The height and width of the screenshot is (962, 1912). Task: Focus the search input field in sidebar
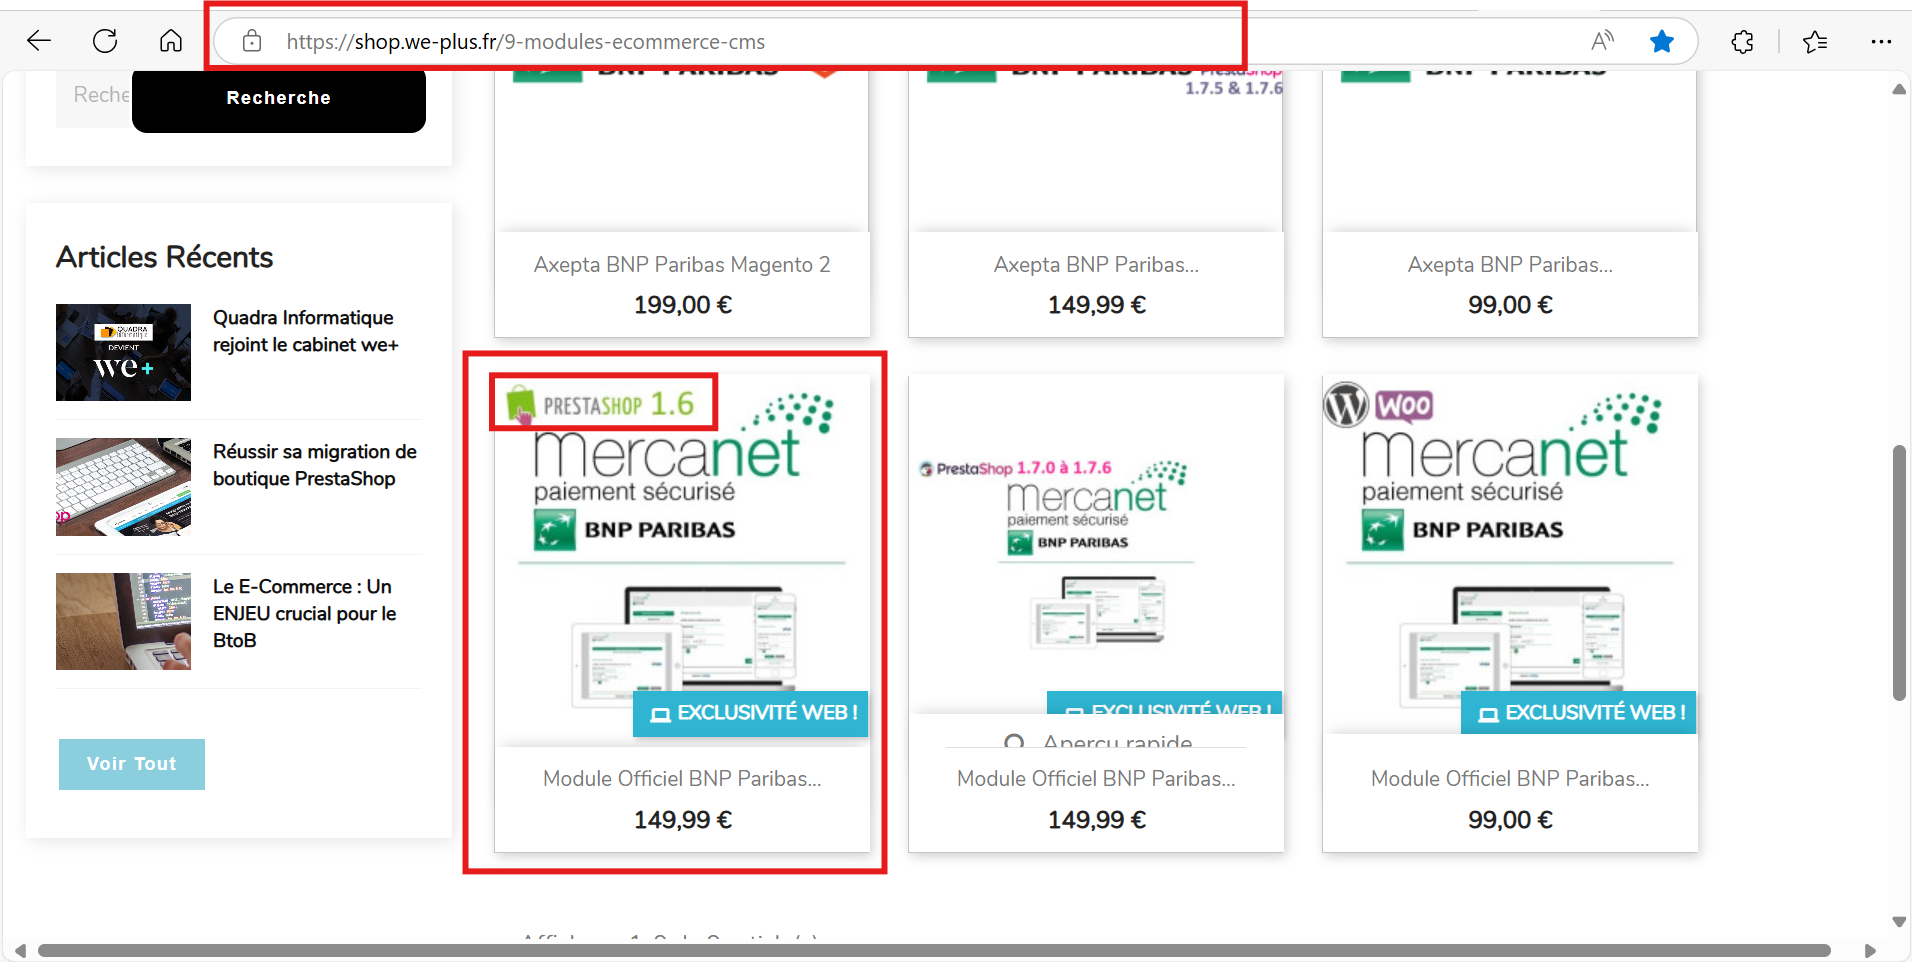(x=94, y=97)
